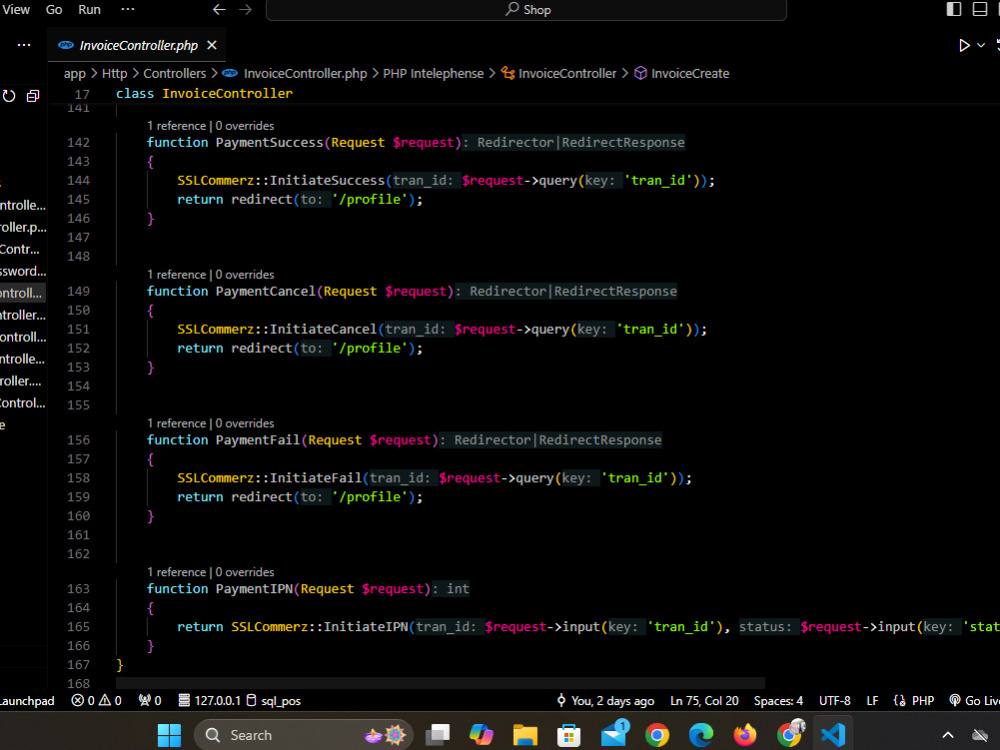The width and height of the screenshot is (1000, 750).
Task: Click the ports forwarded status icon
Action: point(150,701)
